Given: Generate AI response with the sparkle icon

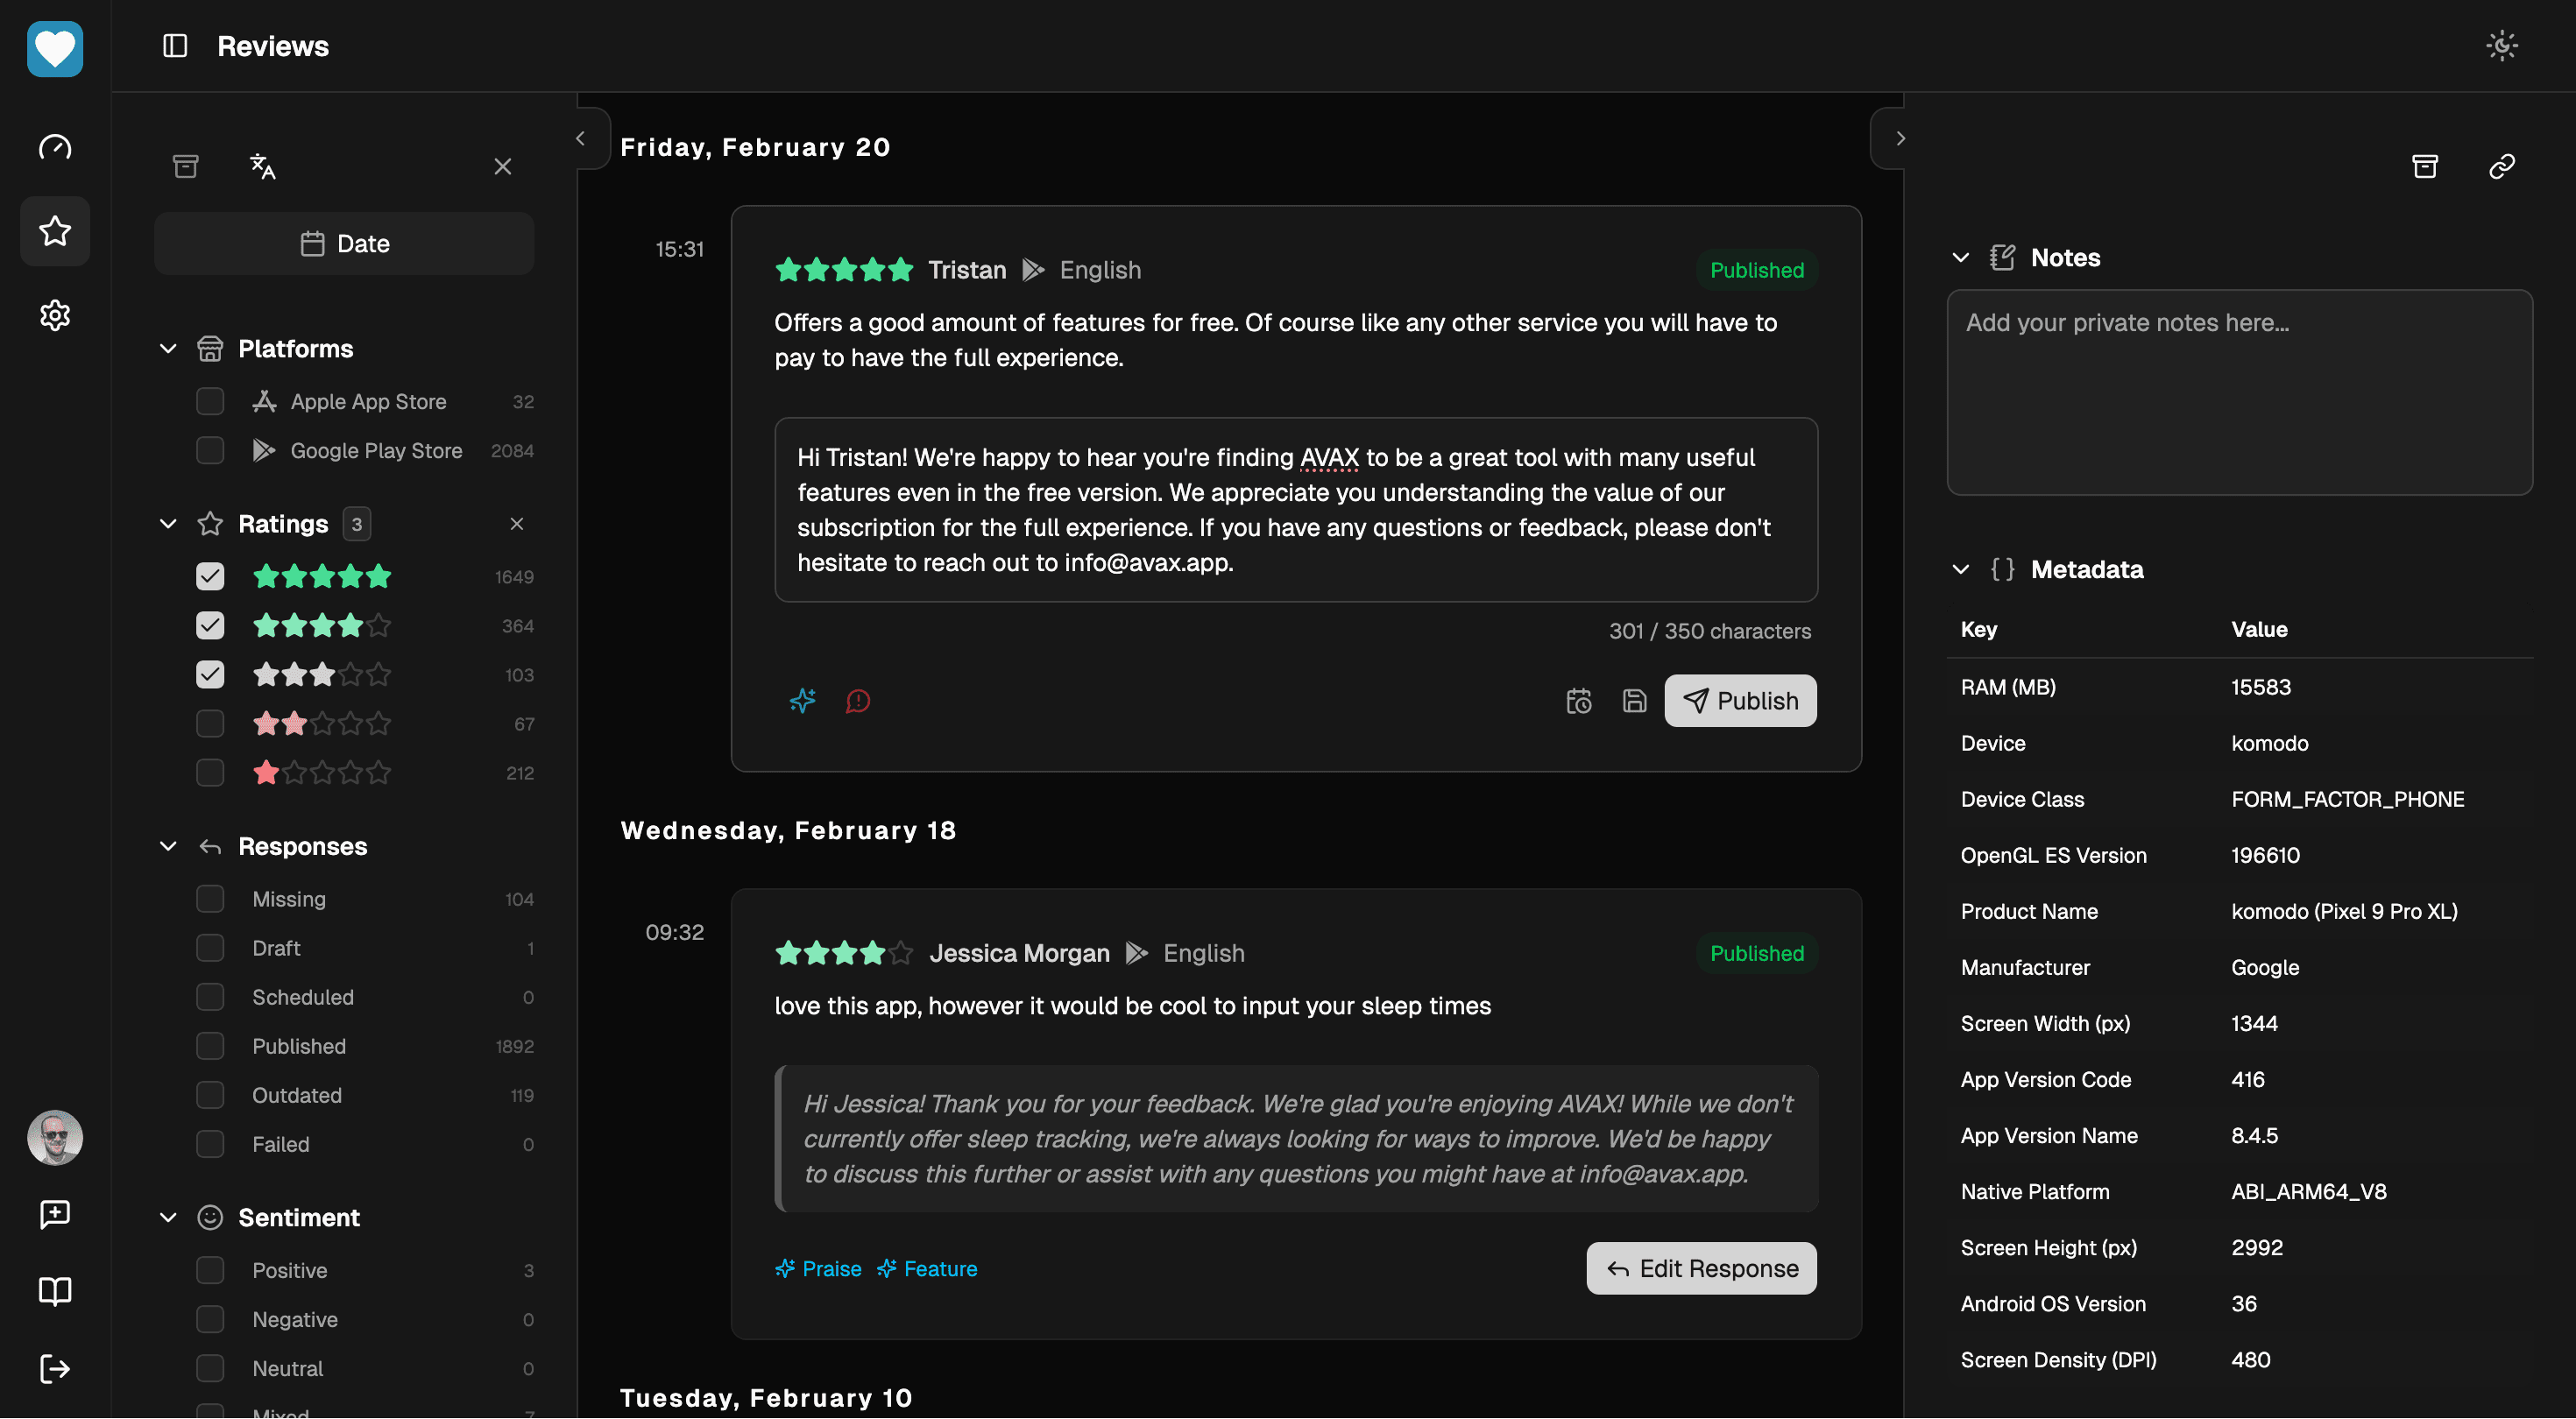Looking at the screenshot, I should [802, 701].
